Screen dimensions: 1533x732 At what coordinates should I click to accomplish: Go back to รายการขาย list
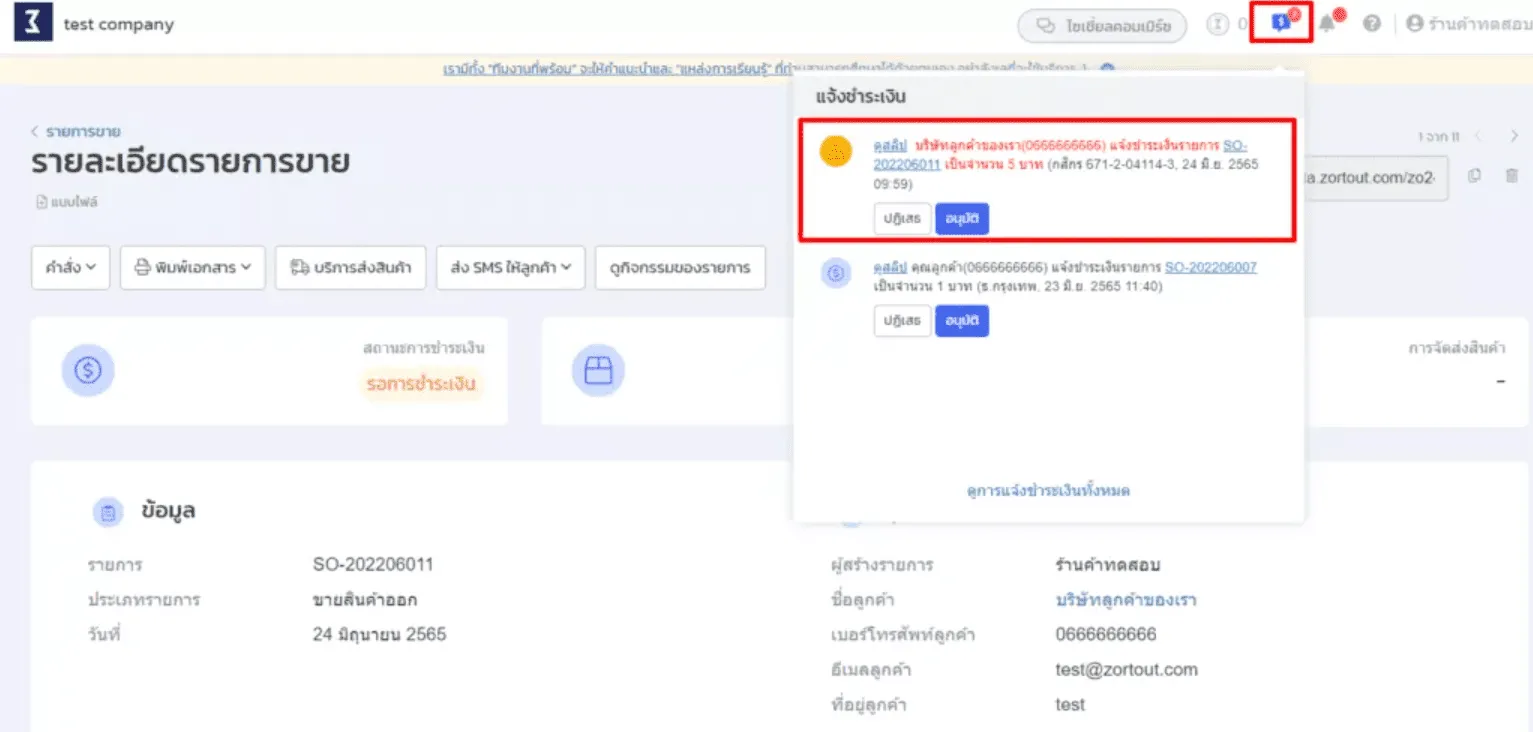[x=76, y=131]
